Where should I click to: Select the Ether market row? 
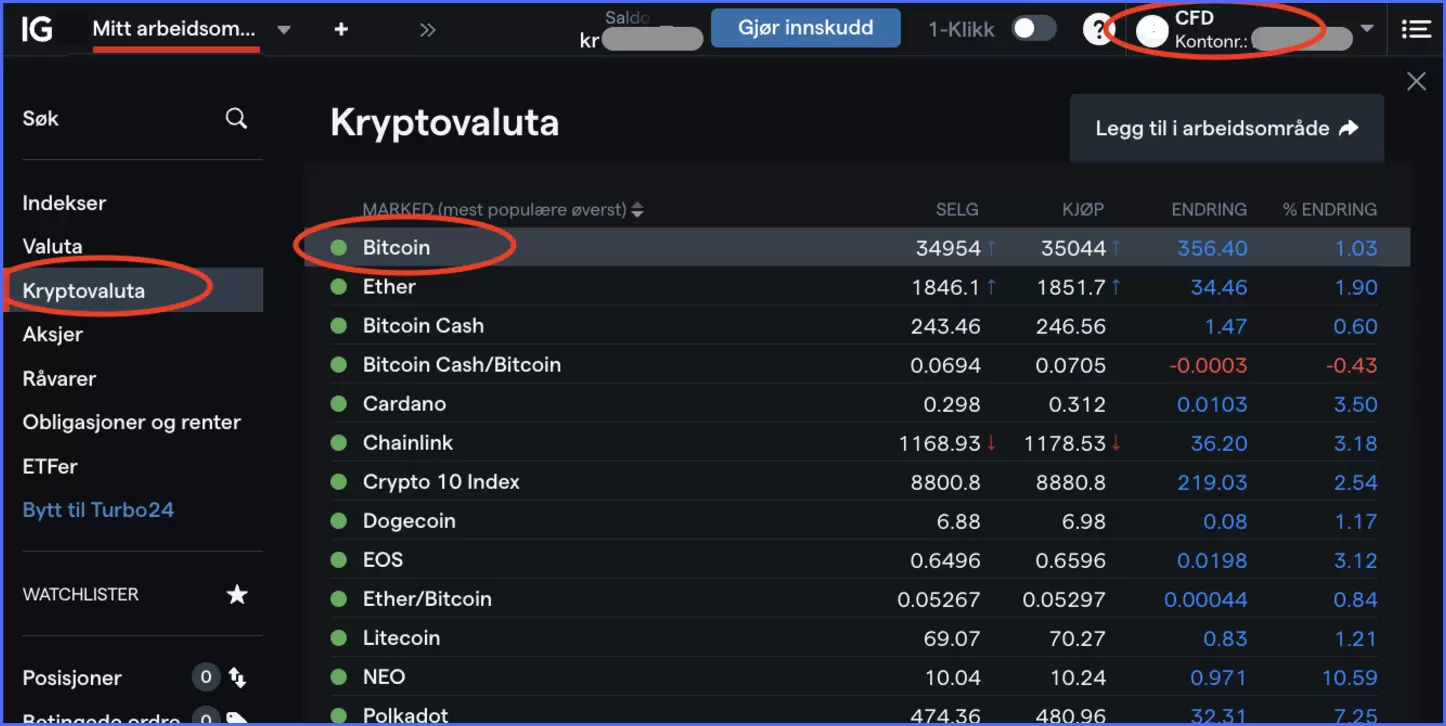click(x=389, y=287)
